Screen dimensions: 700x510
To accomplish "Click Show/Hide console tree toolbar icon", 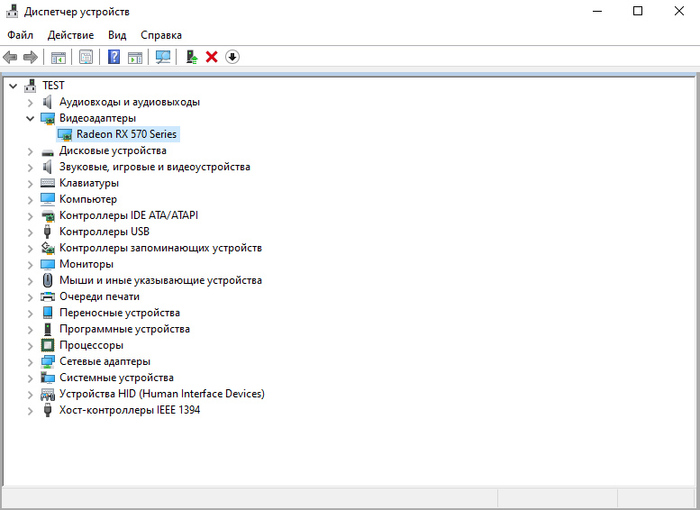I will tap(58, 57).
